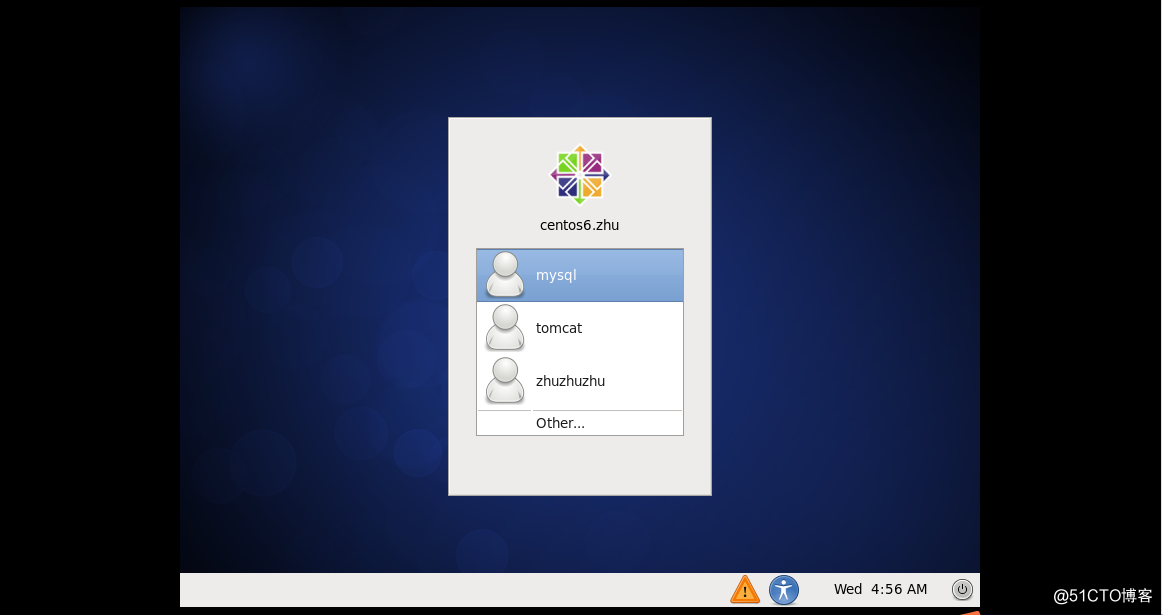Click the CentOS logo emblem
This screenshot has width=1163, height=615.
tap(579, 175)
